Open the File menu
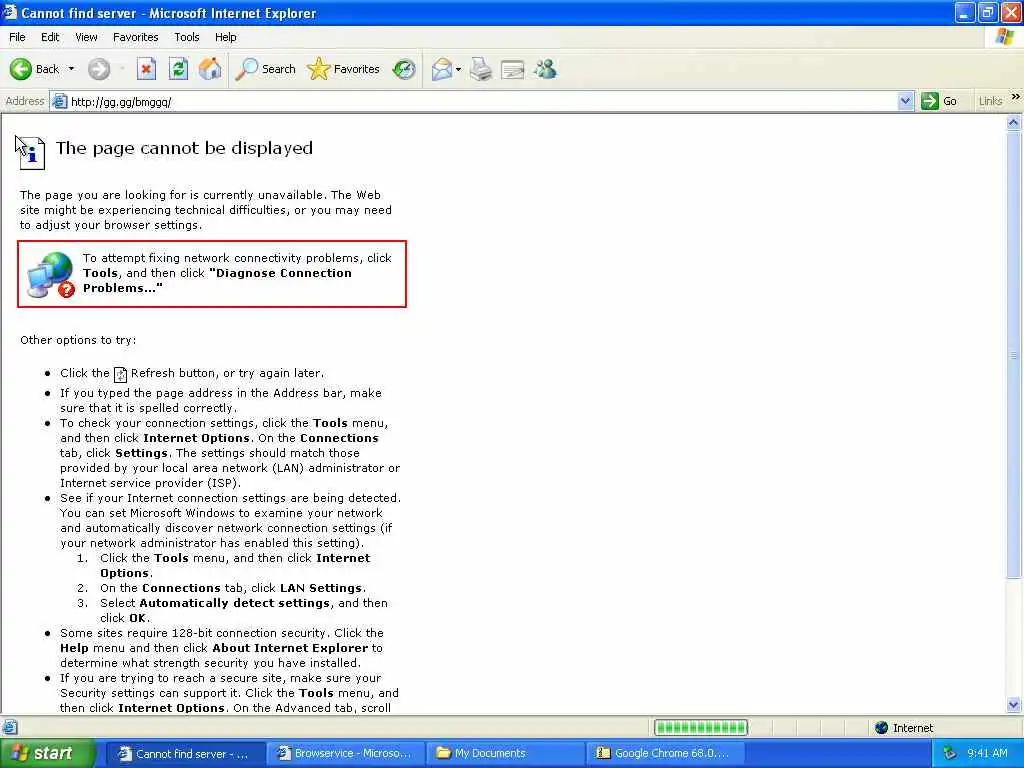This screenshot has height=768, width=1024. (x=17, y=37)
